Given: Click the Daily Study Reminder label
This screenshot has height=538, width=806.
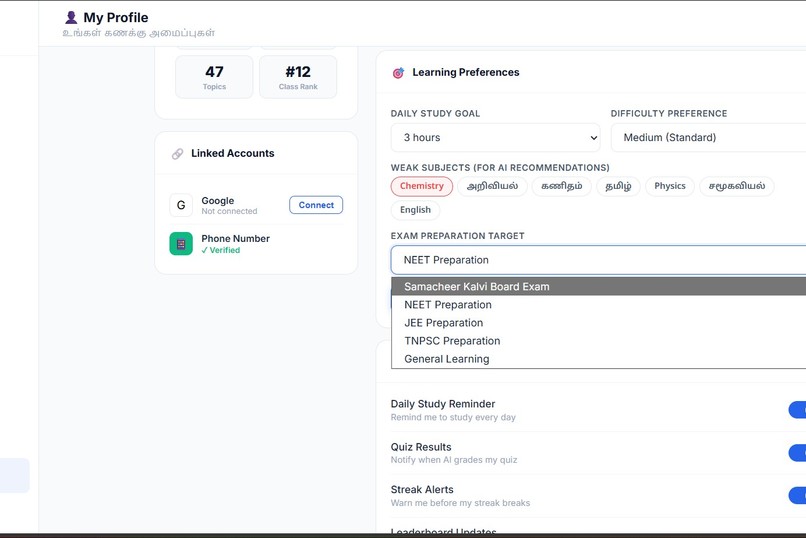Looking at the screenshot, I should [443, 404].
